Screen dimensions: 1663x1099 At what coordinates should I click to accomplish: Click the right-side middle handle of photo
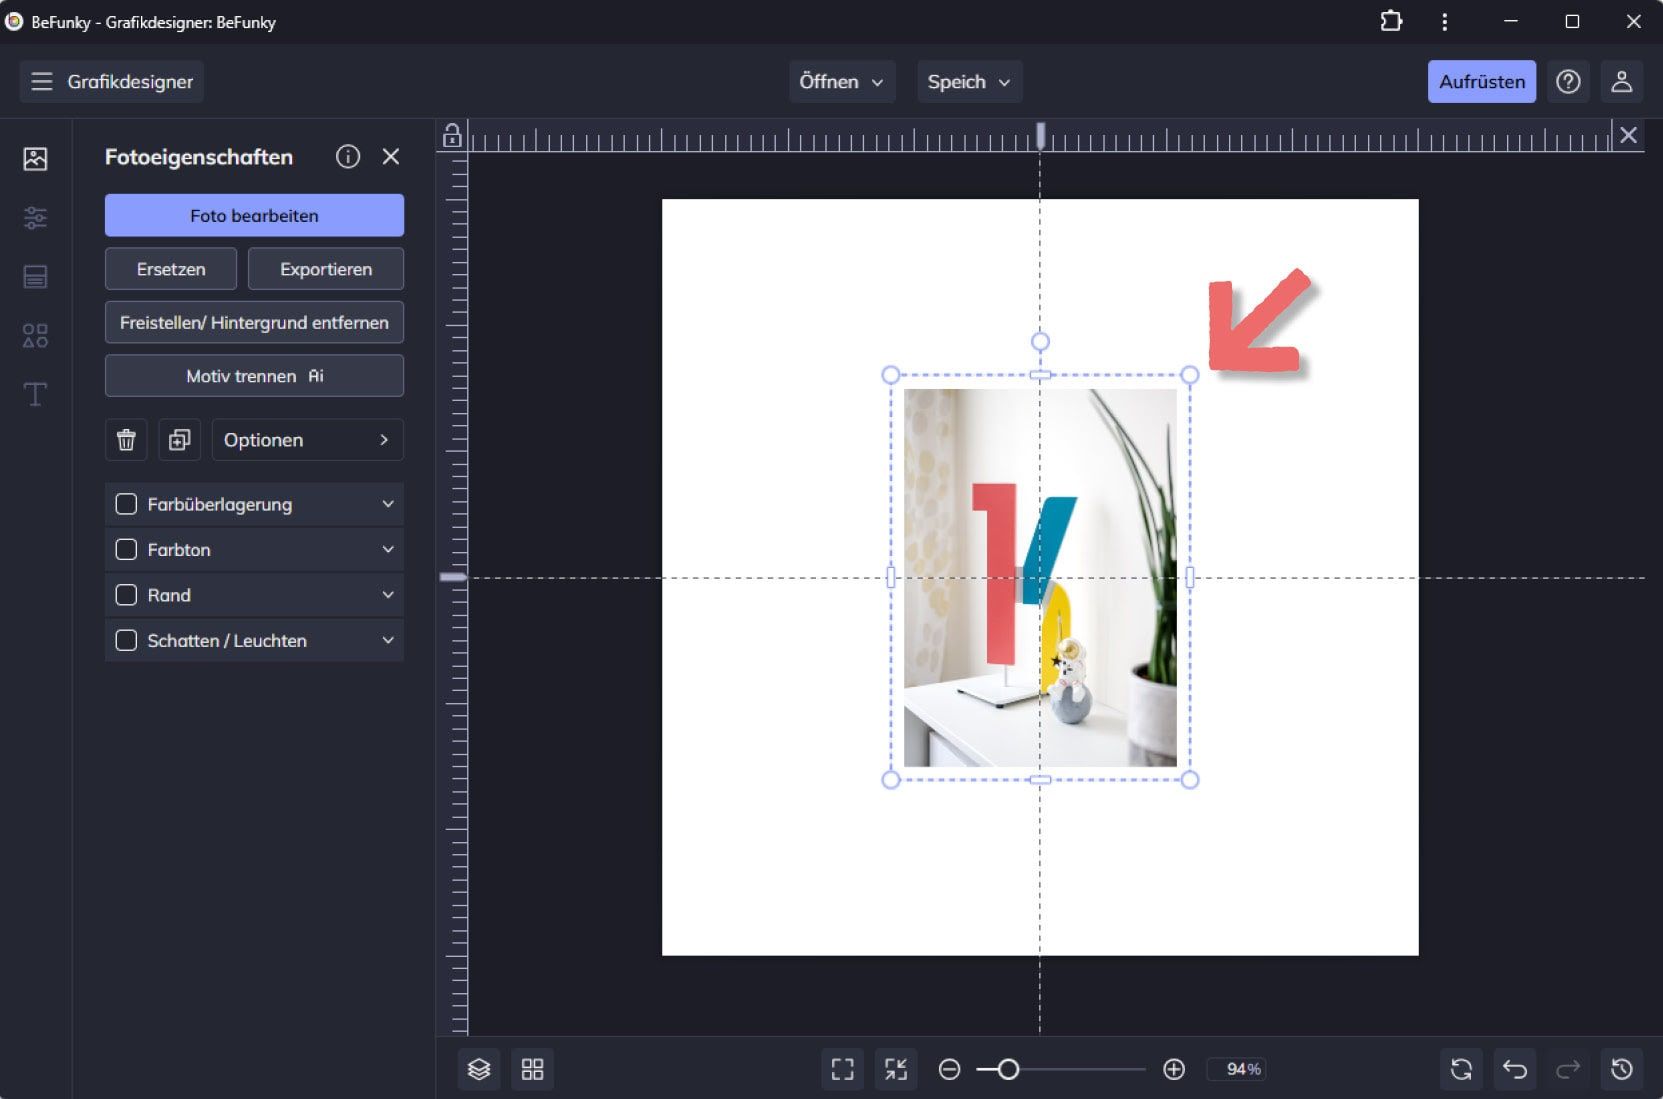[x=1189, y=577]
